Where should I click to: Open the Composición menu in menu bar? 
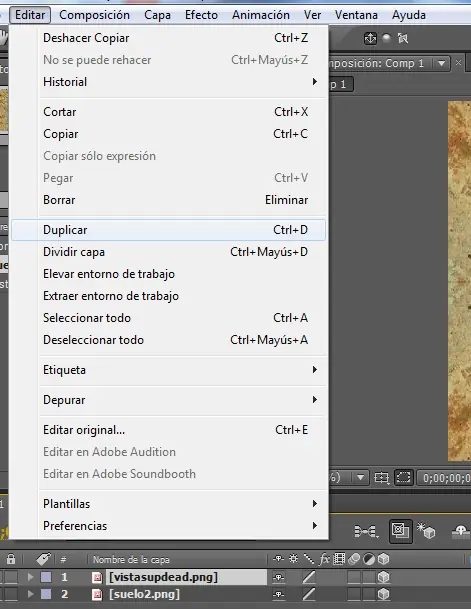pyautogui.click(x=94, y=15)
